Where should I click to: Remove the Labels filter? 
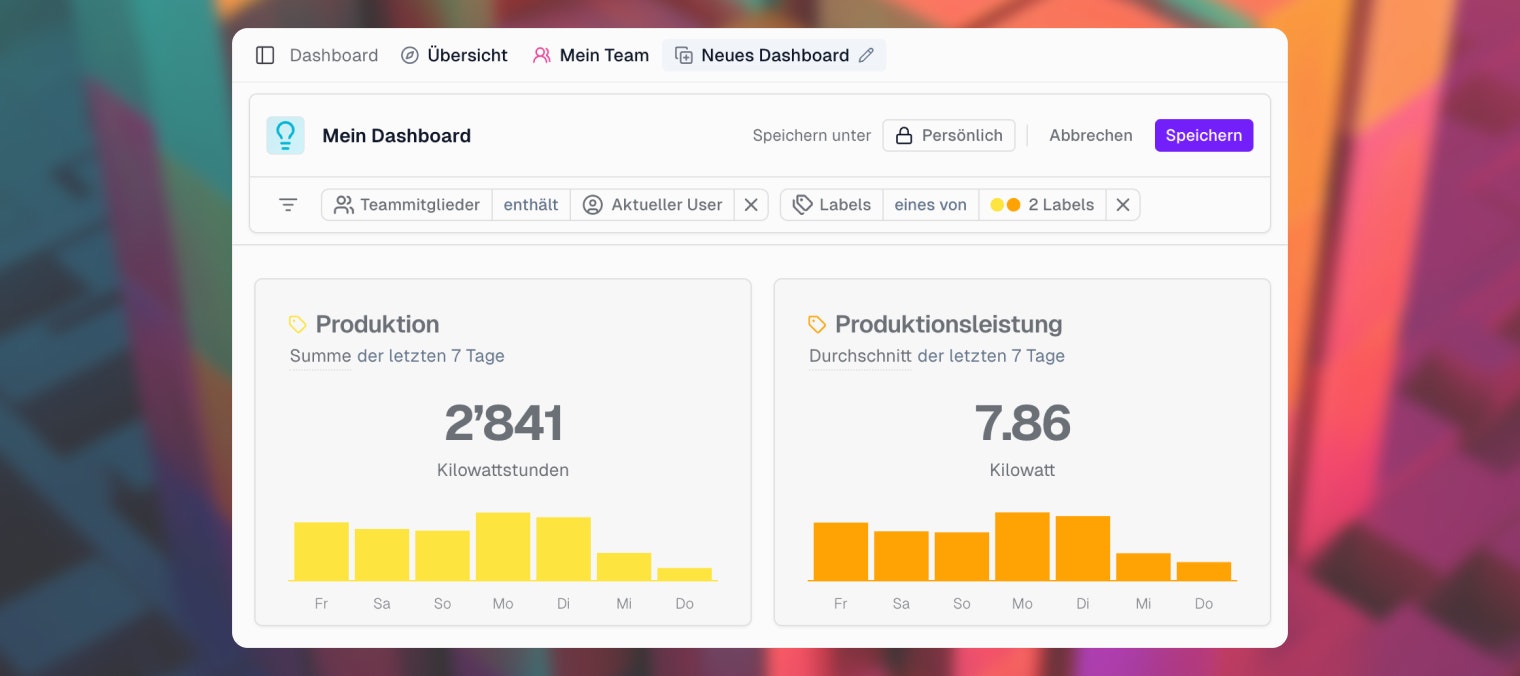1123,205
